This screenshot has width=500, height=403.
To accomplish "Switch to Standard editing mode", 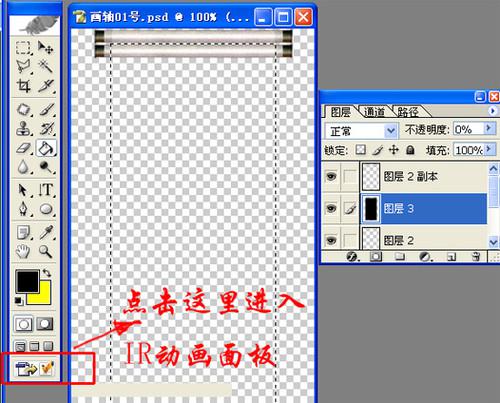I will [x=23, y=324].
